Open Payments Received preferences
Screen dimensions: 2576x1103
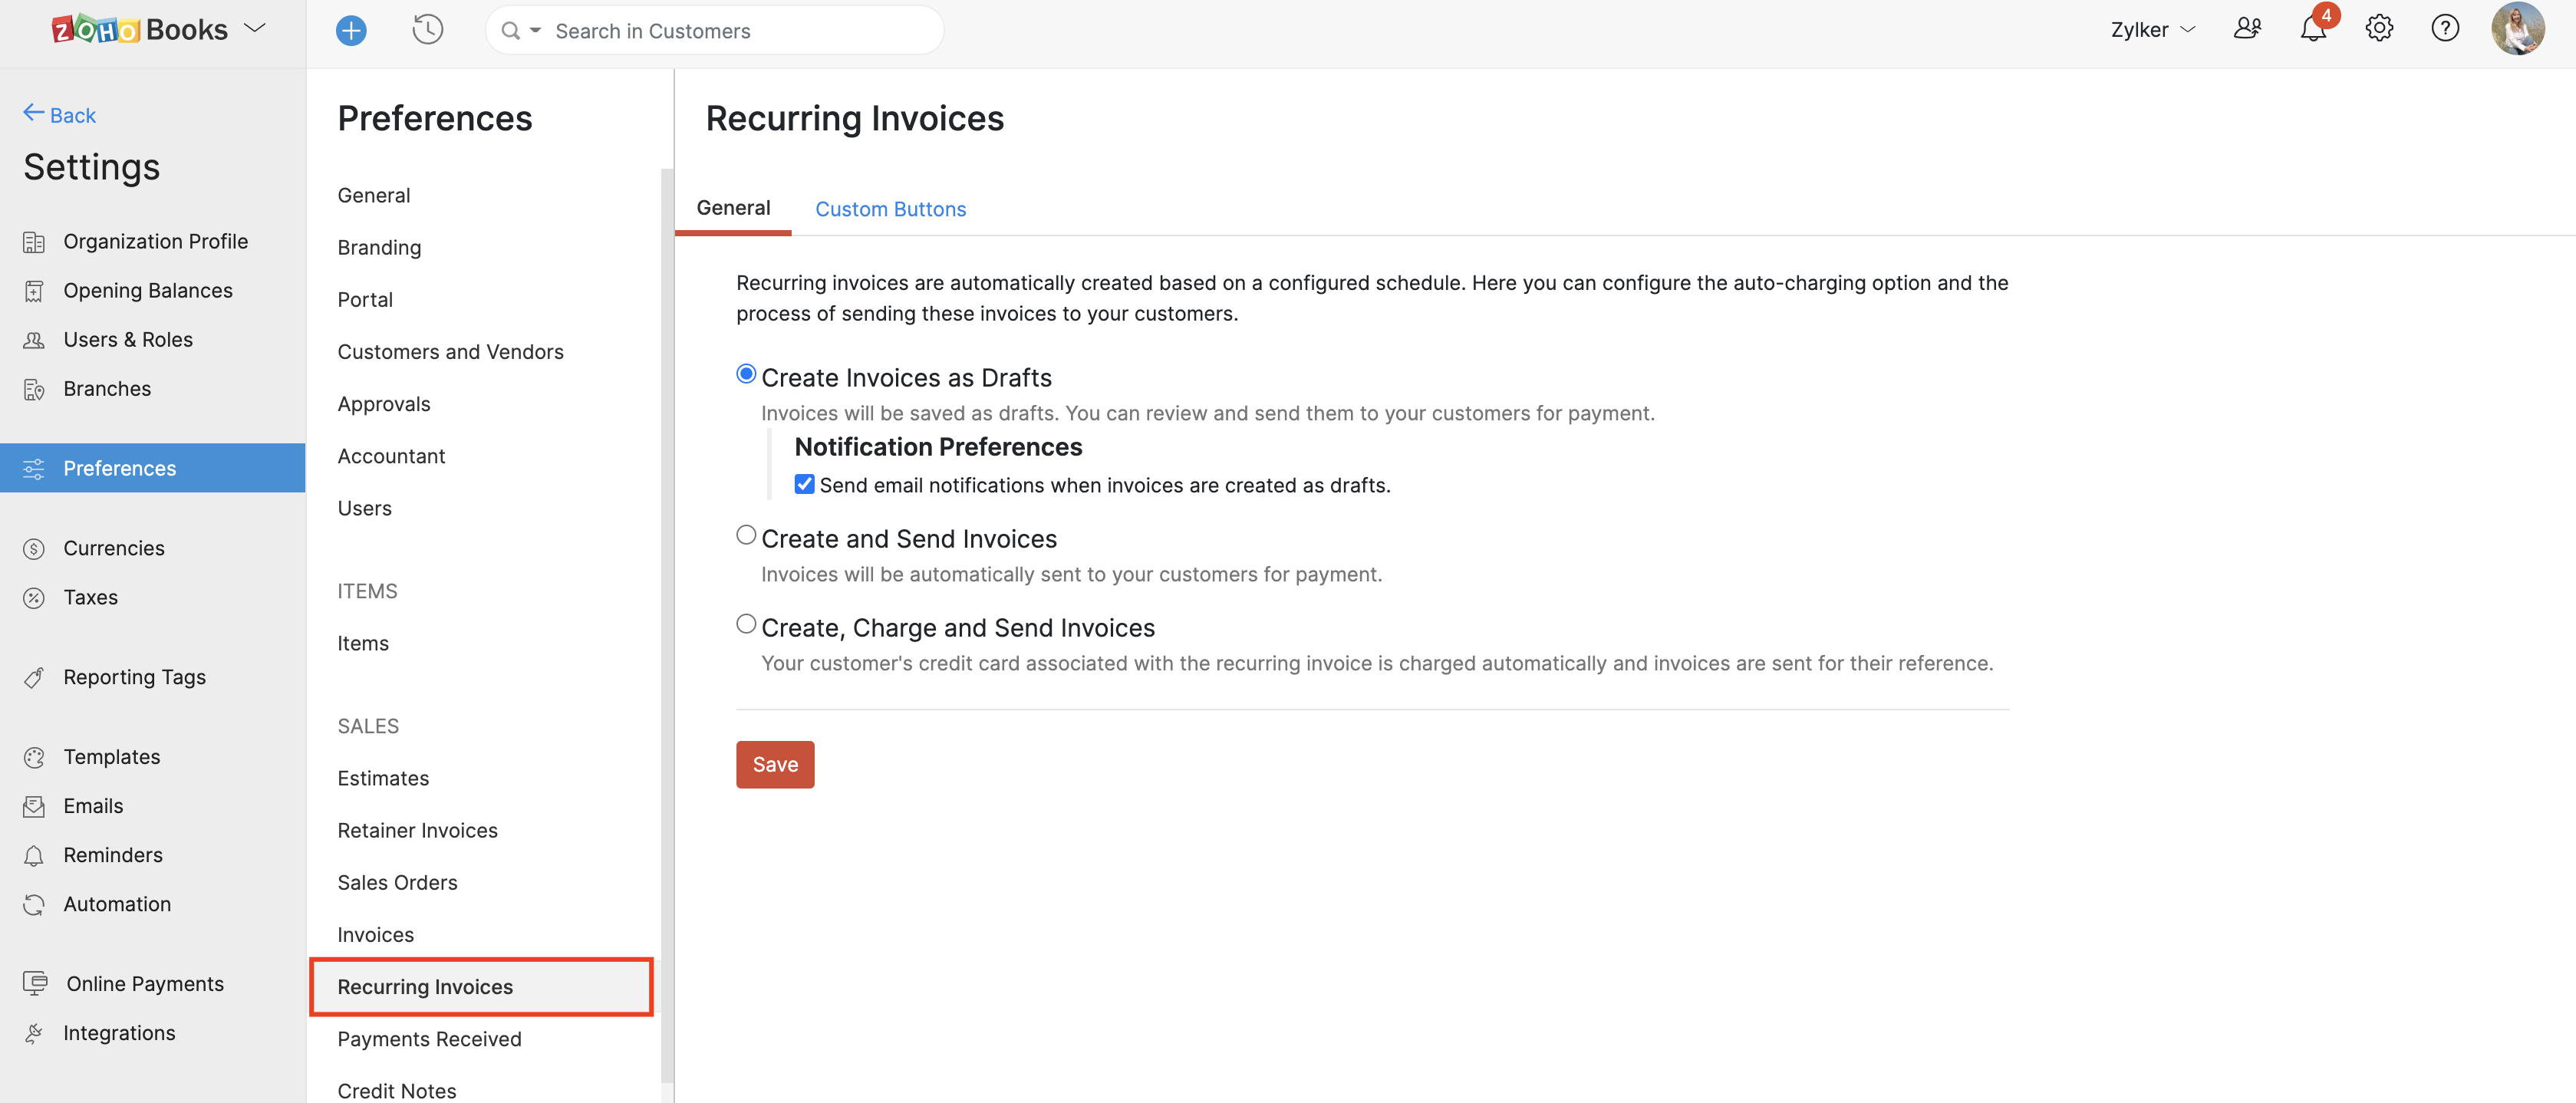point(429,1039)
